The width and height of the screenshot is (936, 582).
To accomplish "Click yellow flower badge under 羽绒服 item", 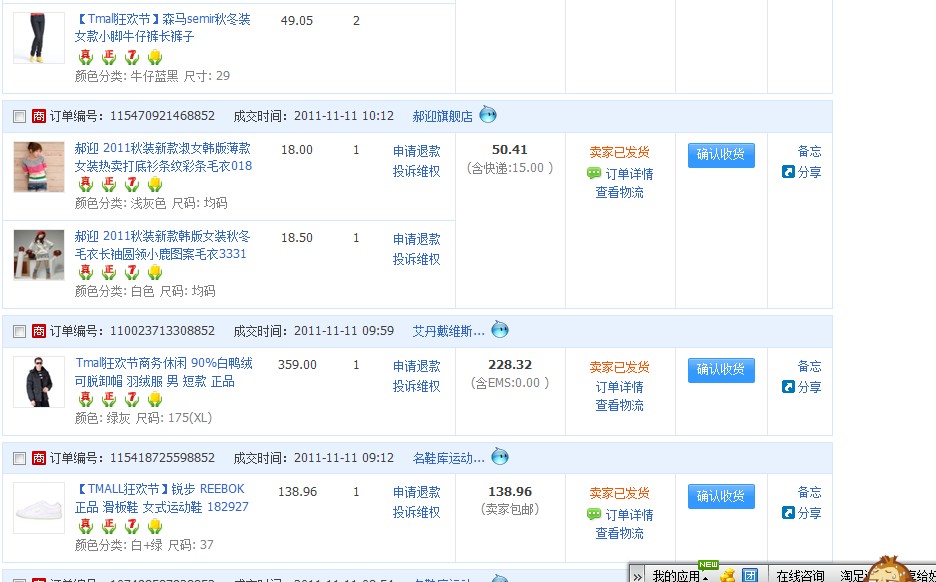I will click(x=155, y=399).
